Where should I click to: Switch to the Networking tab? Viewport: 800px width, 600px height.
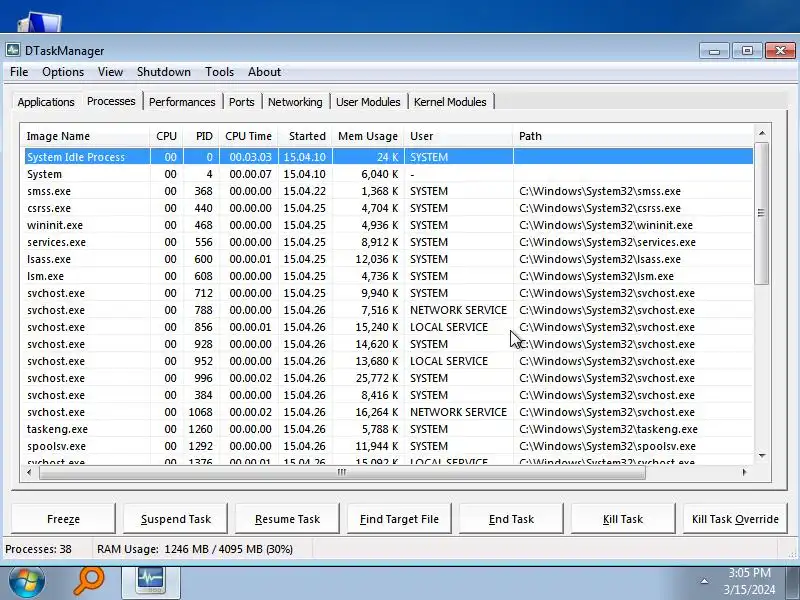295,102
